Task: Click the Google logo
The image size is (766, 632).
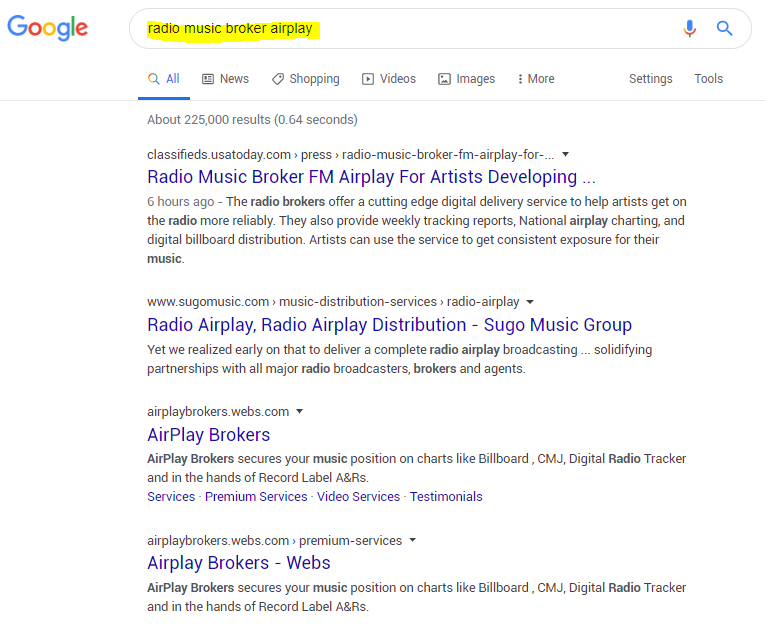Action: tap(47, 27)
